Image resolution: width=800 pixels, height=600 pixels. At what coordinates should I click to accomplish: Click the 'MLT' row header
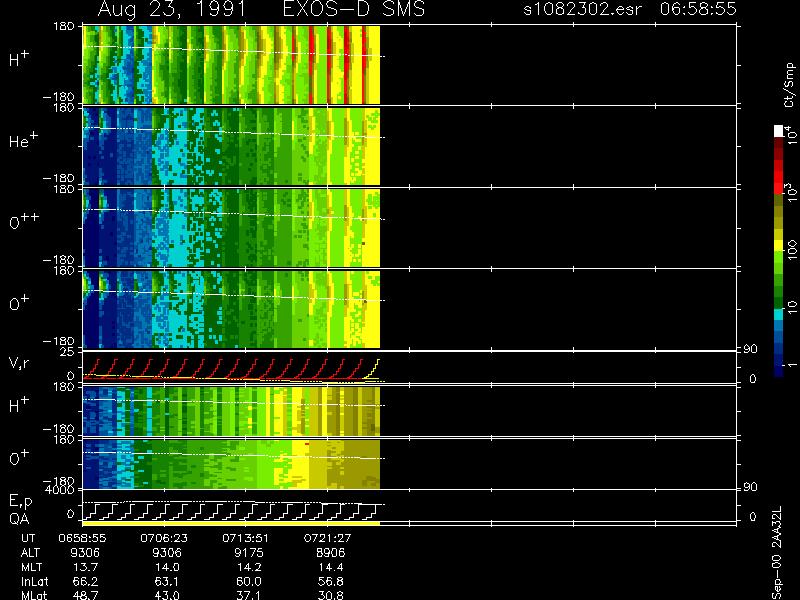point(31,567)
